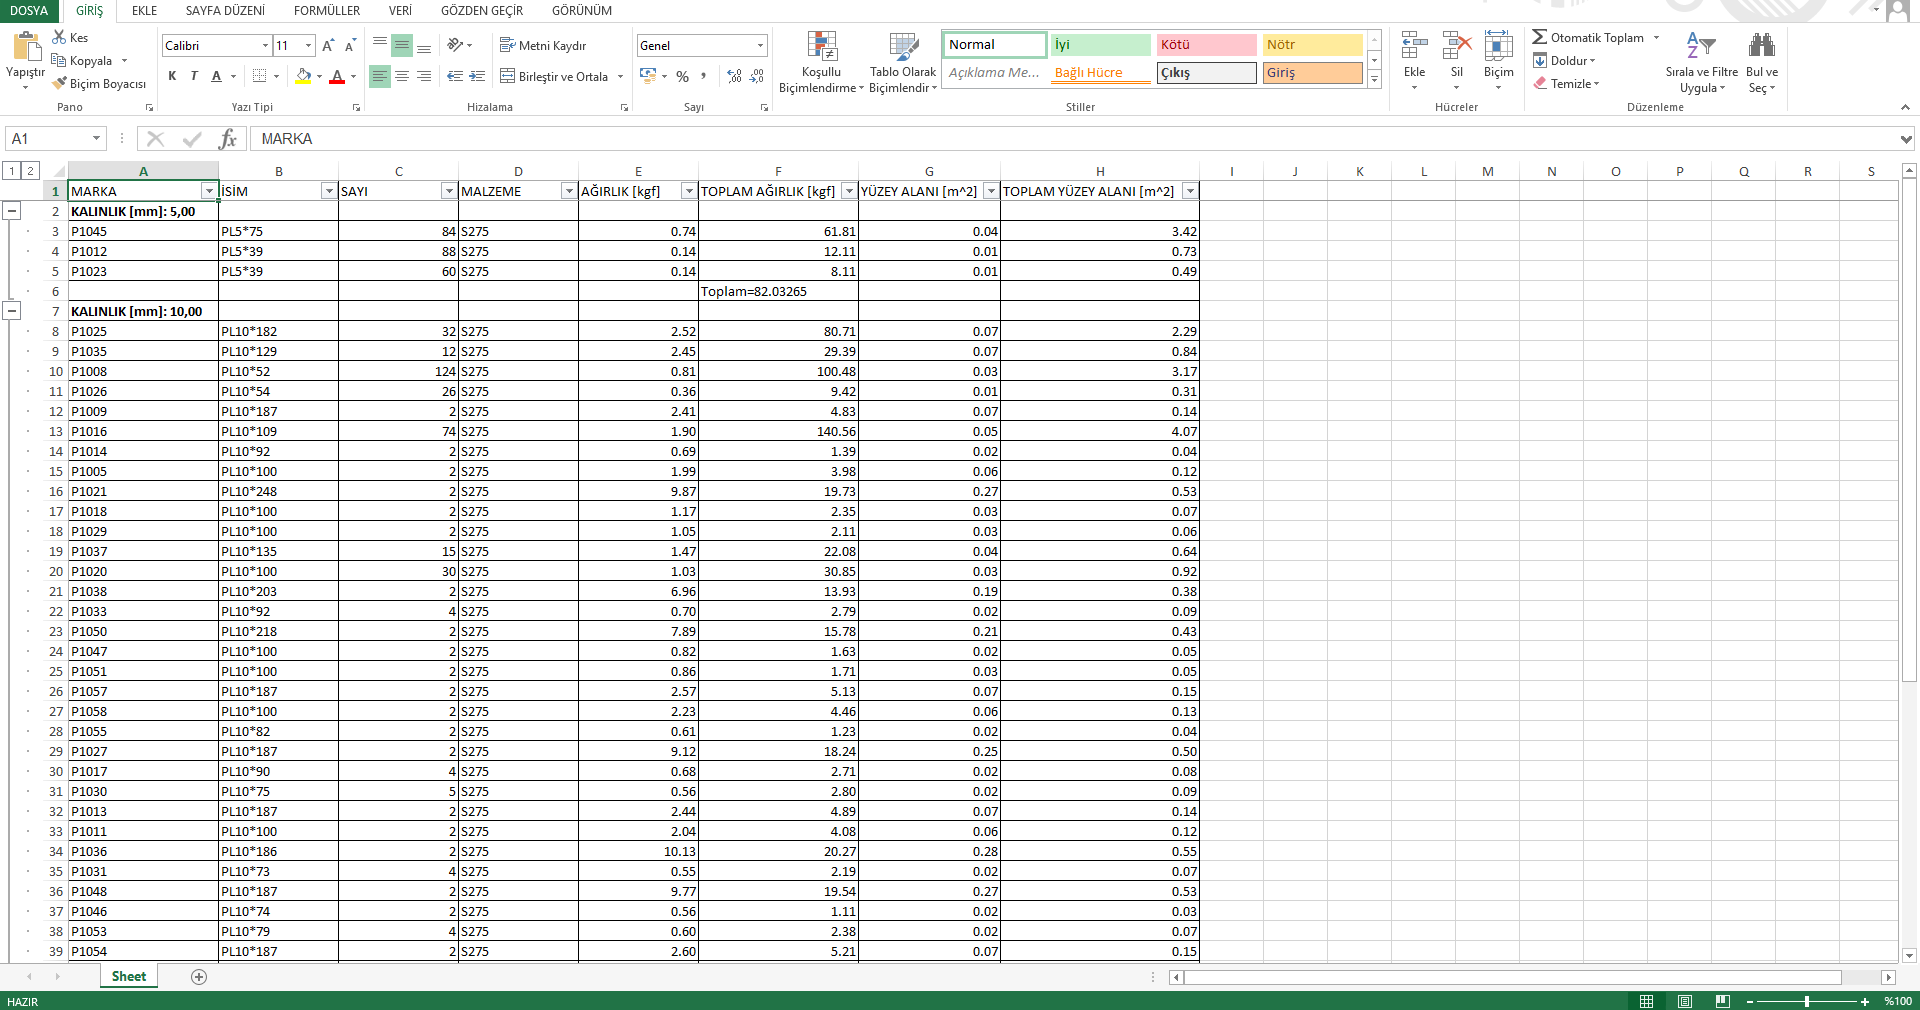Apply the İyi cell style

click(x=1101, y=45)
